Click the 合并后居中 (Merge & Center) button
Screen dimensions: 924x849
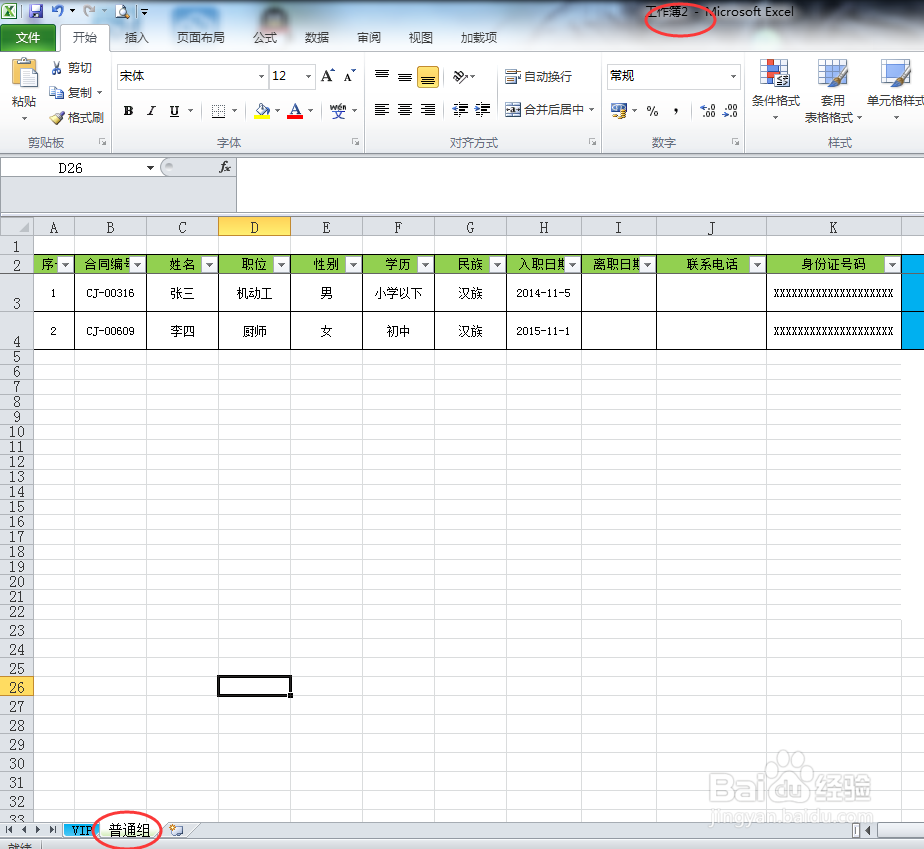point(544,110)
